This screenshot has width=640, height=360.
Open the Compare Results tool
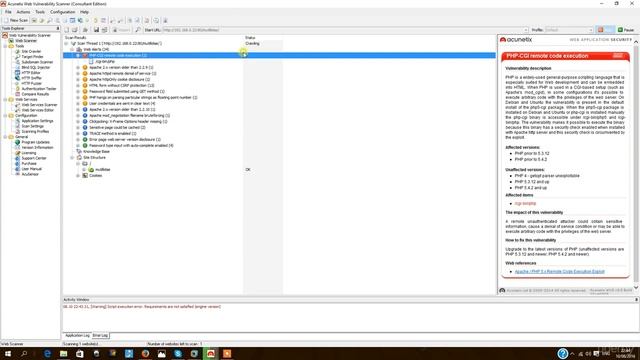pos(35,94)
